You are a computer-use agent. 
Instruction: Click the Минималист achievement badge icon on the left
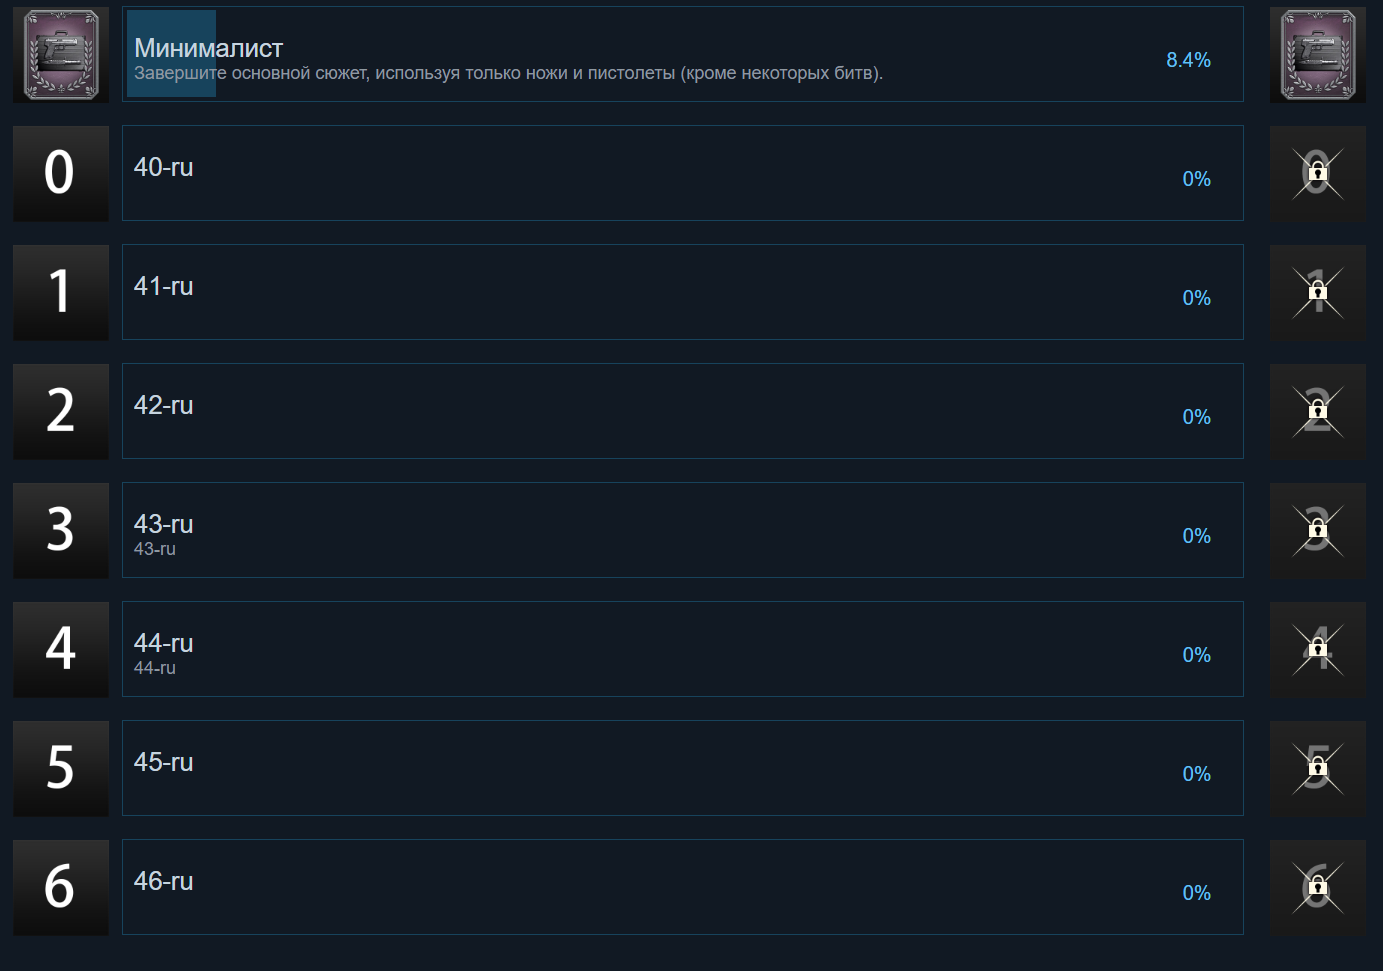(61, 54)
